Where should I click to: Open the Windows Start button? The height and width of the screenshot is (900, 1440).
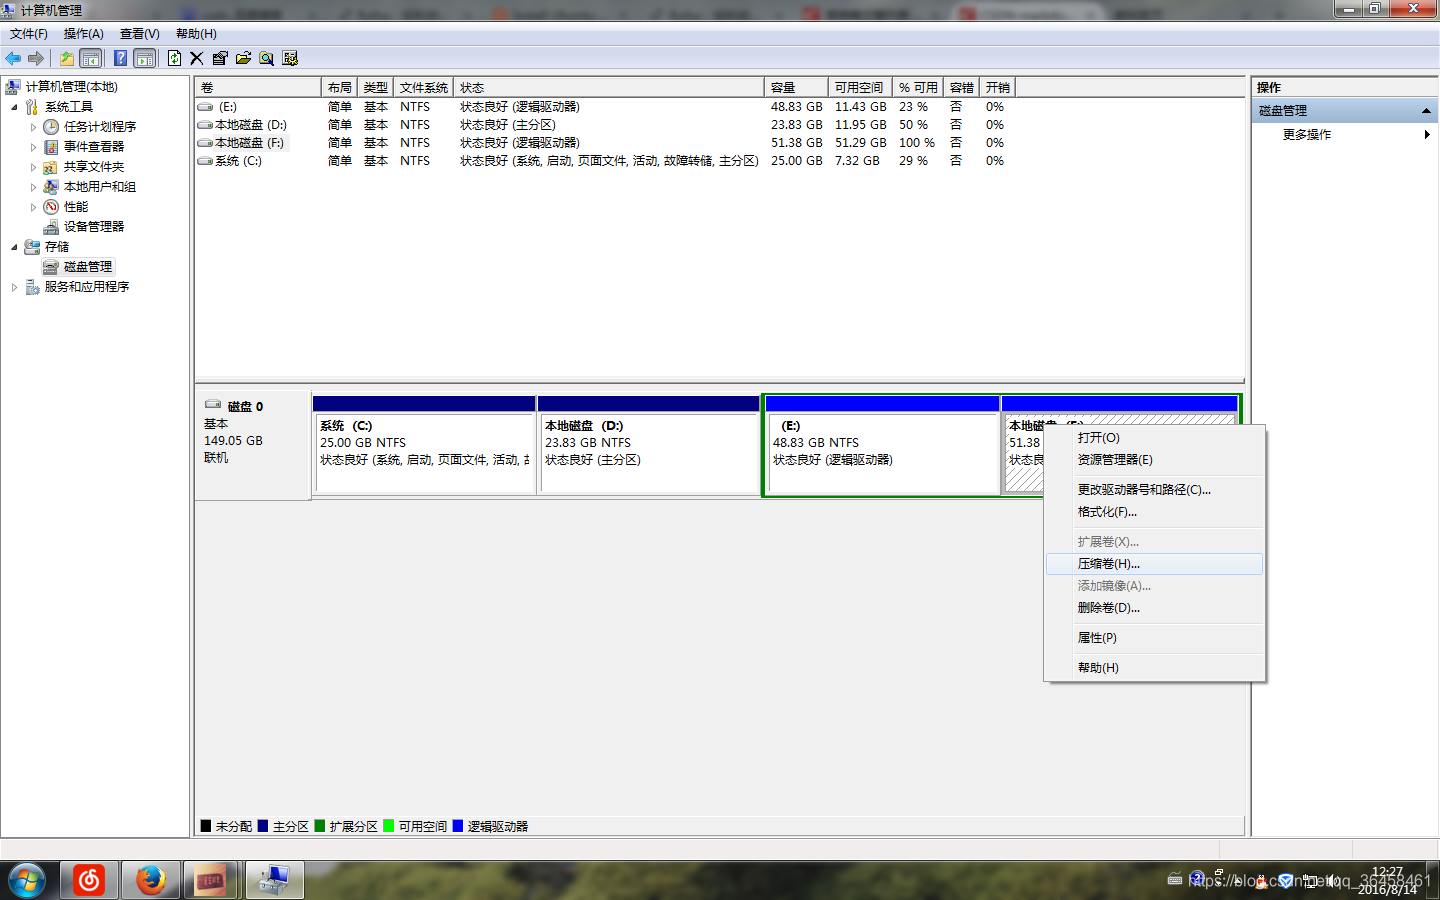pos(27,880)
